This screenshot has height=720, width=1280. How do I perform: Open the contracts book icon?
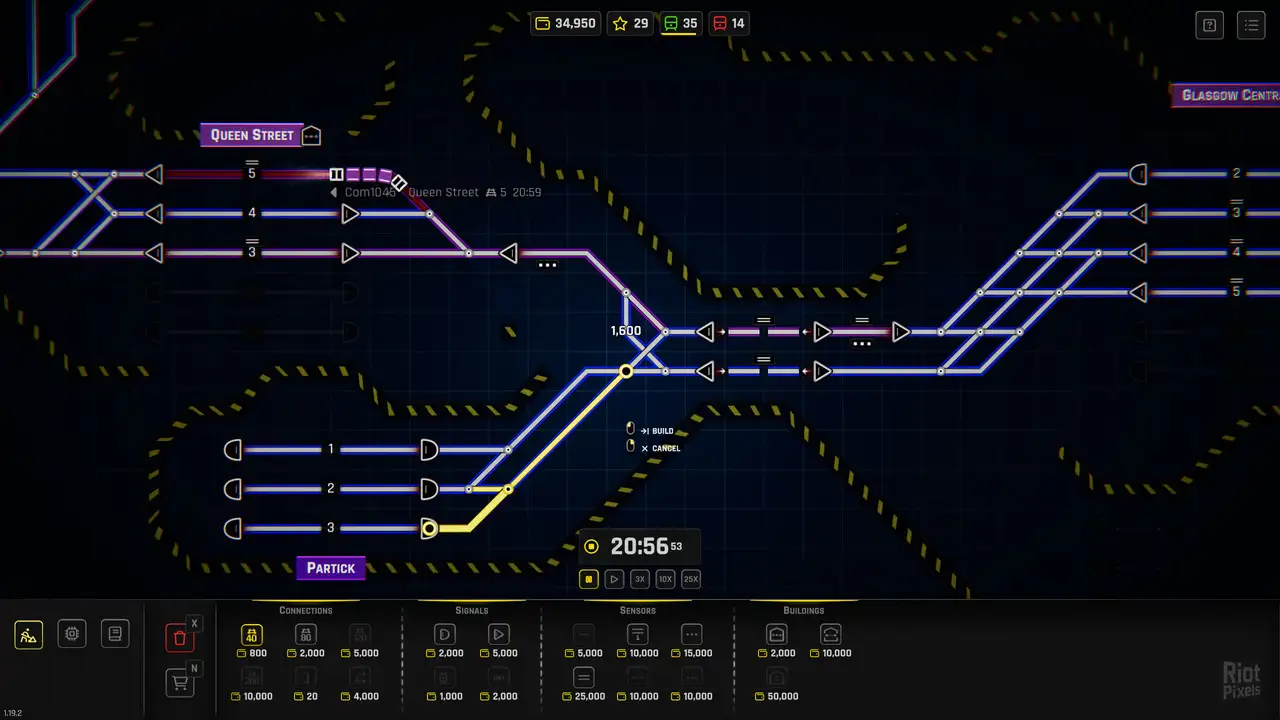115,634
